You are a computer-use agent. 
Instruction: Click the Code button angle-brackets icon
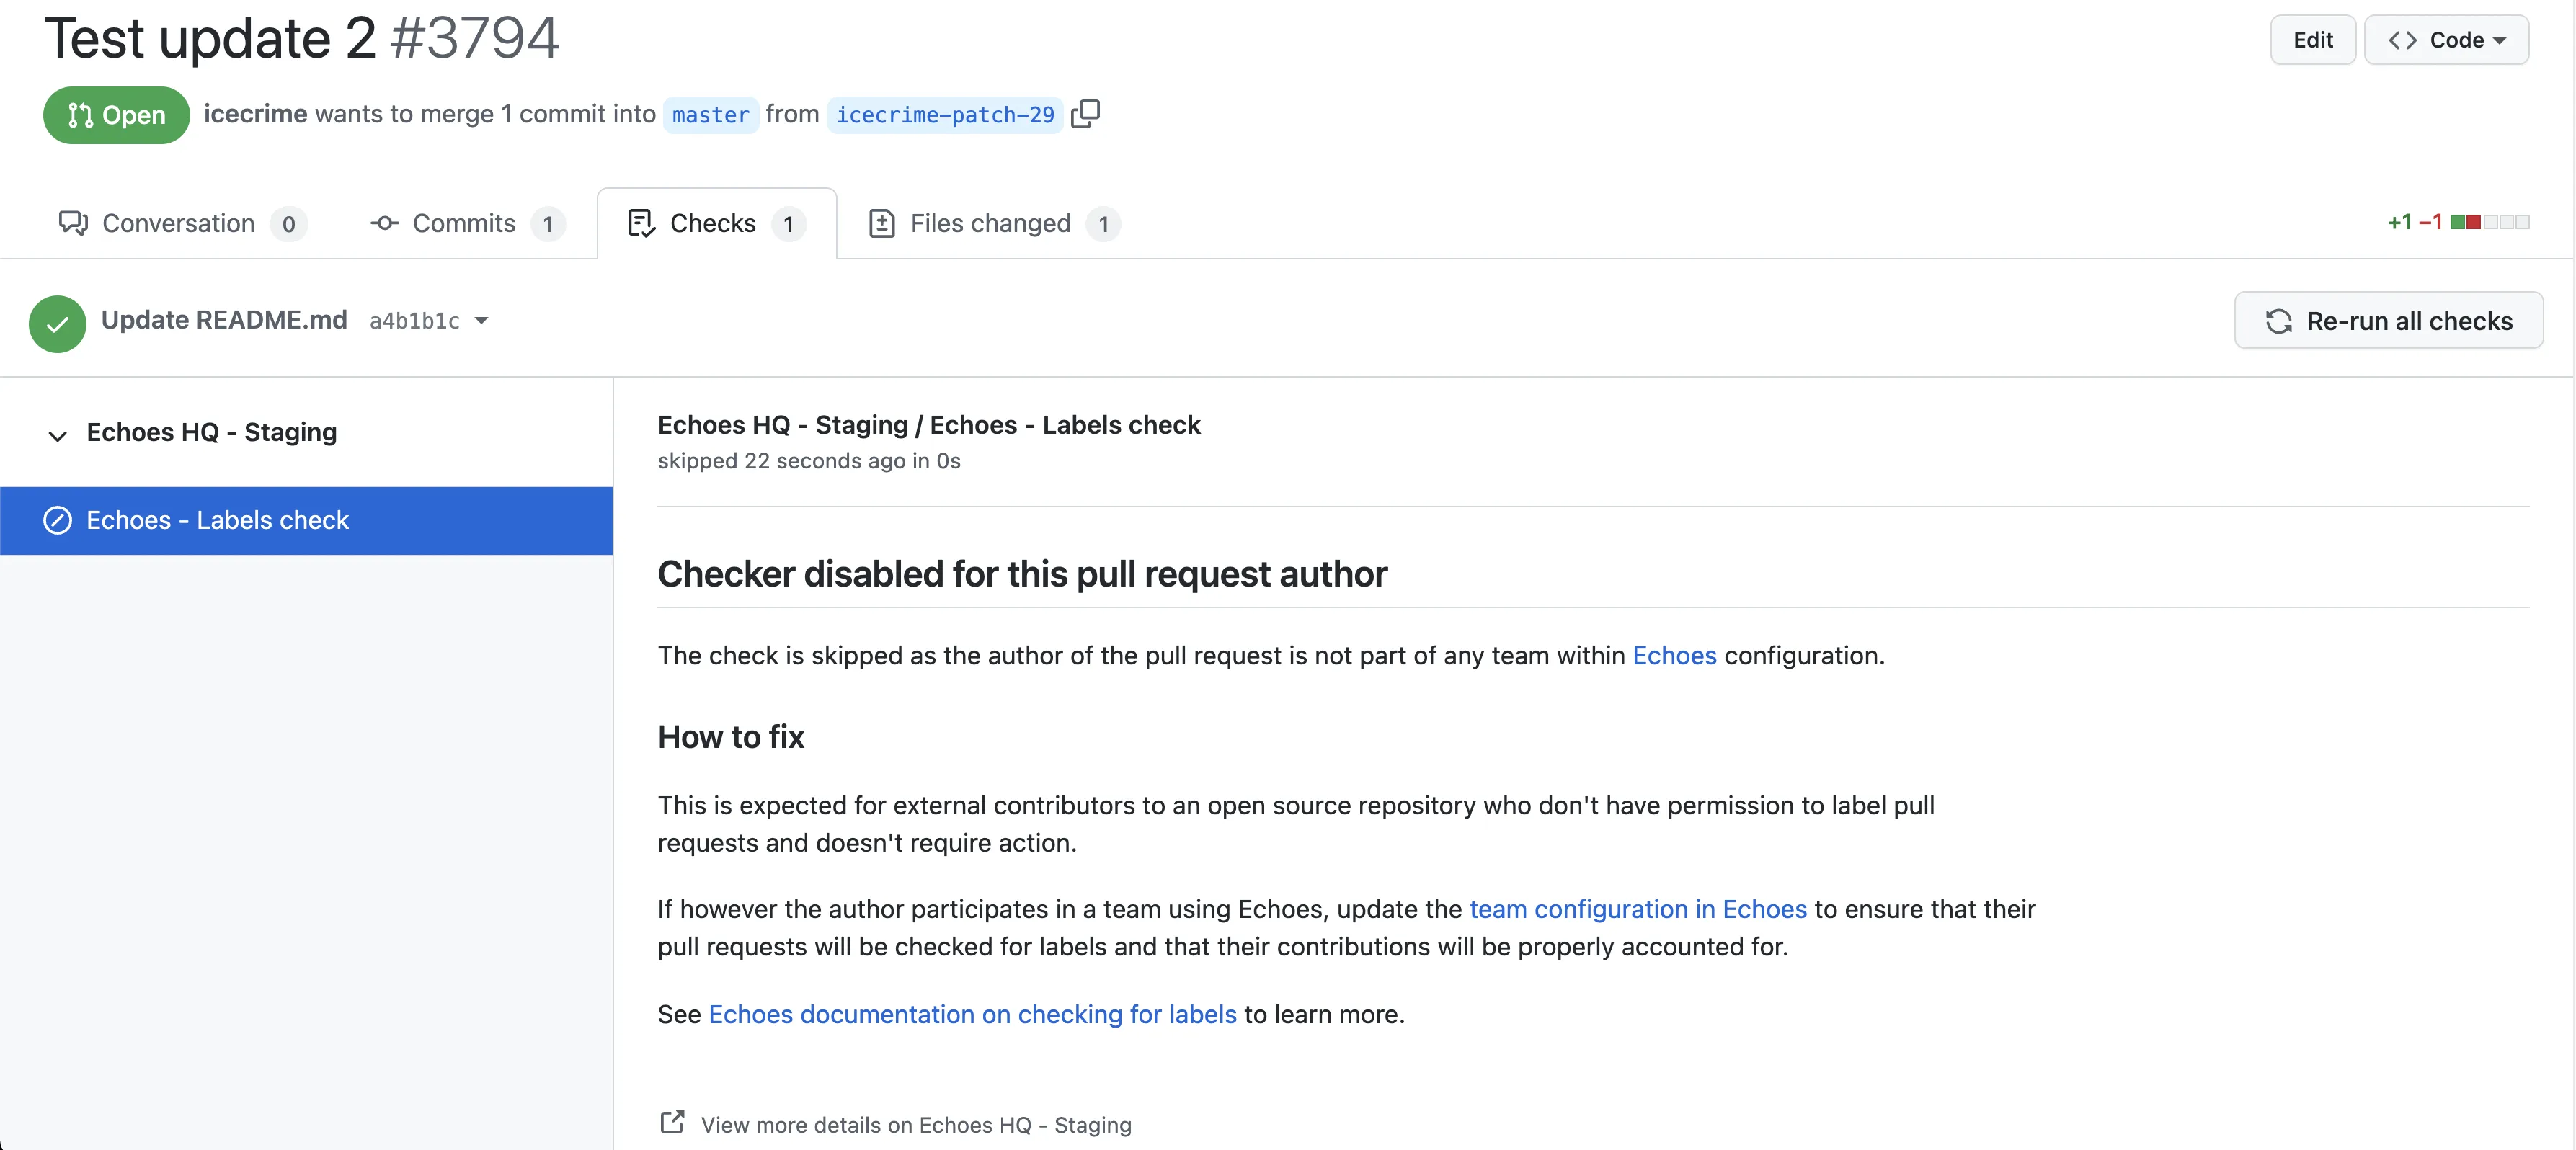pos(2402,40)
